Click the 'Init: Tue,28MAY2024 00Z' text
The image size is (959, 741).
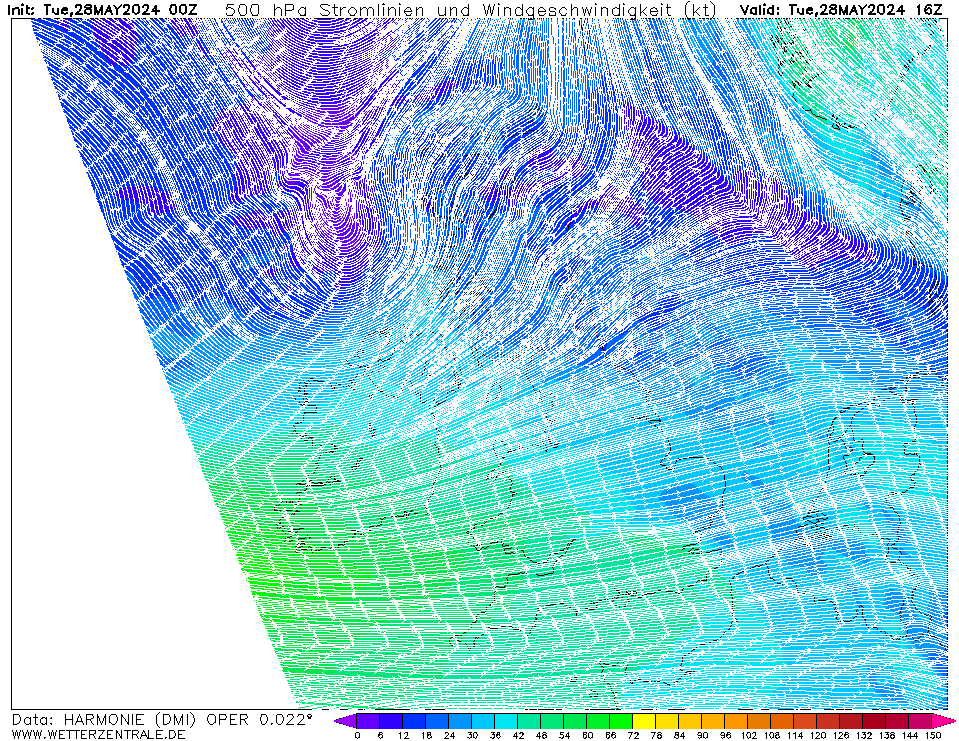pyautogui.click(x=102, y=9)
